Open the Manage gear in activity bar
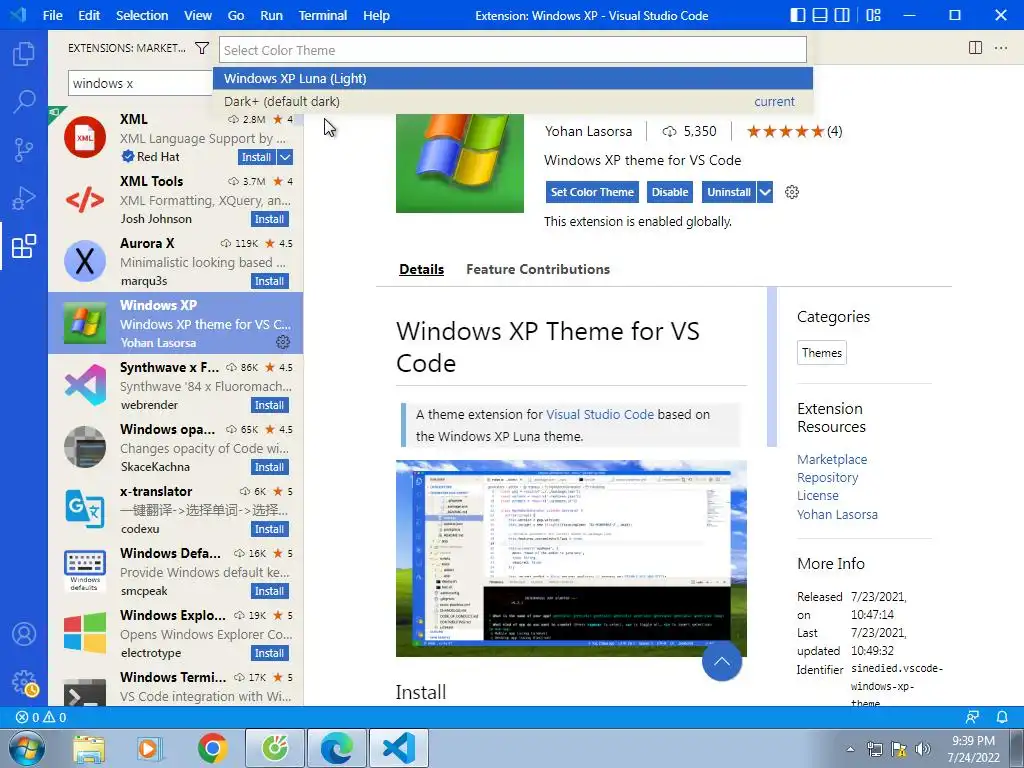This screenshot has height=768, width=1024. click(x=25, y=683)
